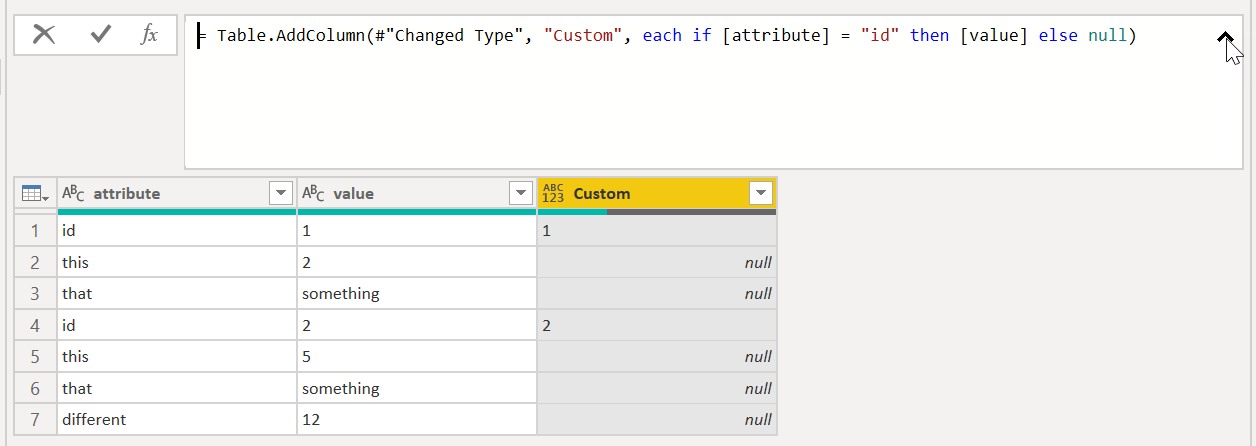Image resolution: width=1256 pixels, height=446 pixels.
Task: Click Custom cell '2' in row 4
Action: point(657,325)
